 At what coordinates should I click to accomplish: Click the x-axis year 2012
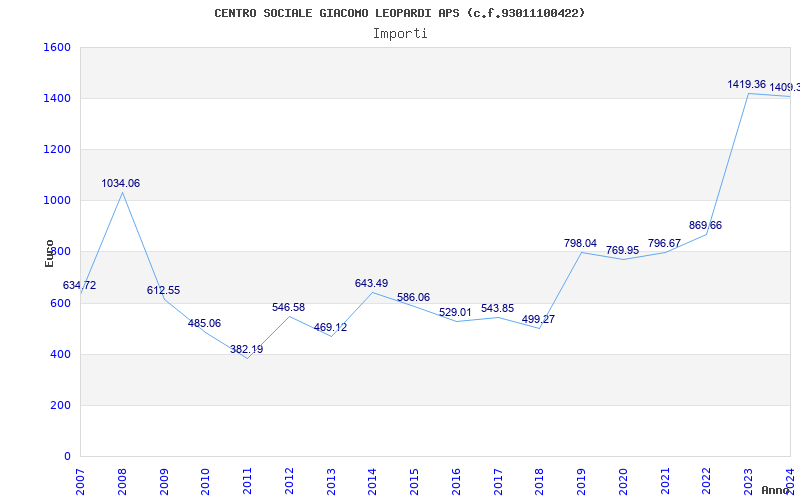(x=289, y=482)
